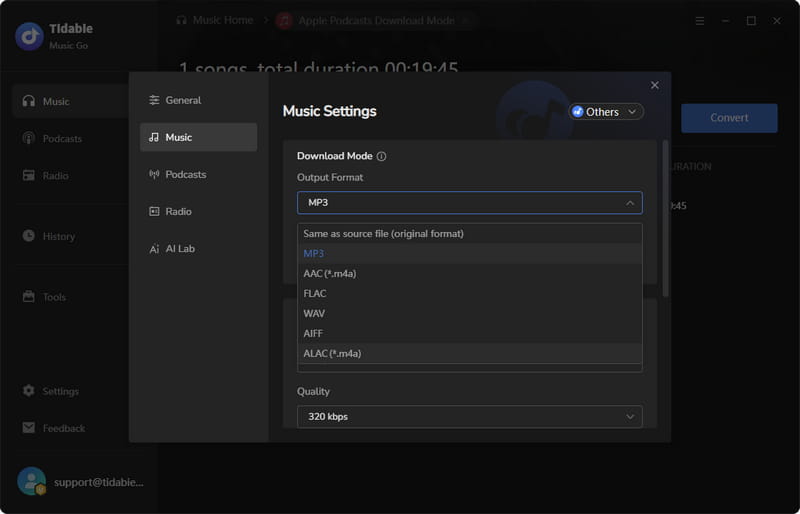800x514 pixels.
Task: Click the settings dialog vertical scrollbar
Action: click(x=665, y=219)
